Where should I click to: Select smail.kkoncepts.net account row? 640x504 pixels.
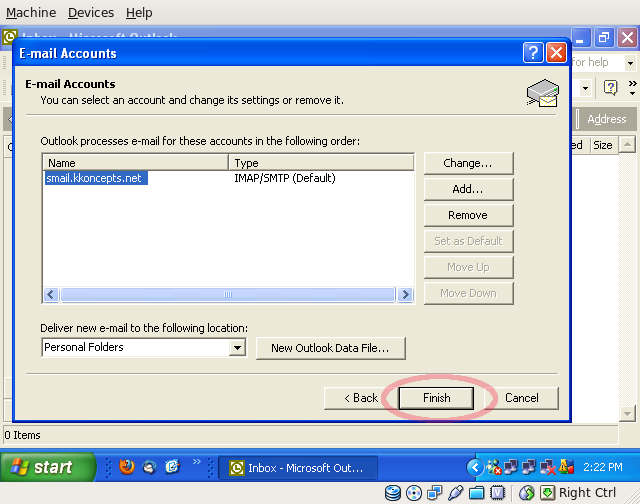96,178
